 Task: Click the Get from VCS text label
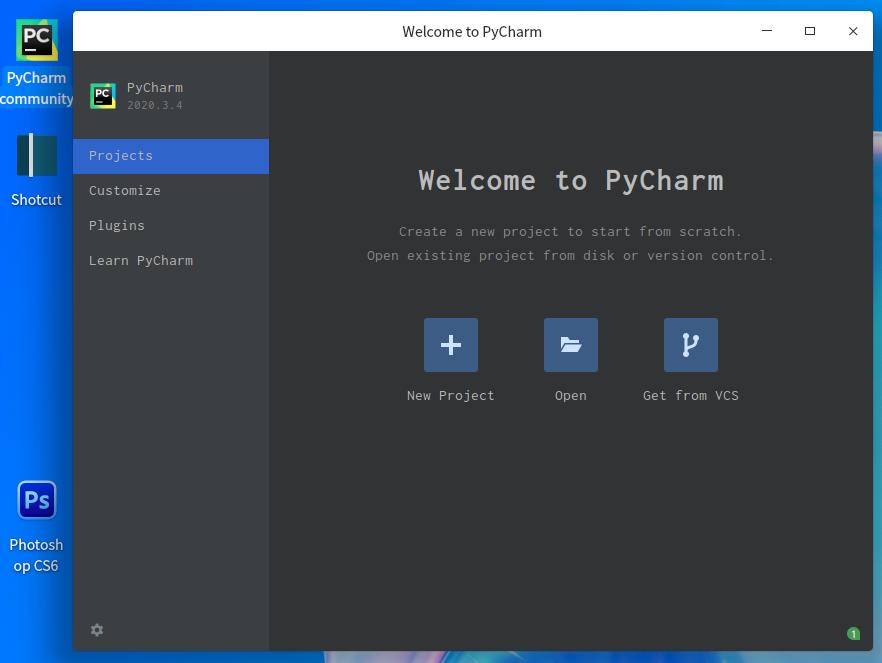pos(690,396)
